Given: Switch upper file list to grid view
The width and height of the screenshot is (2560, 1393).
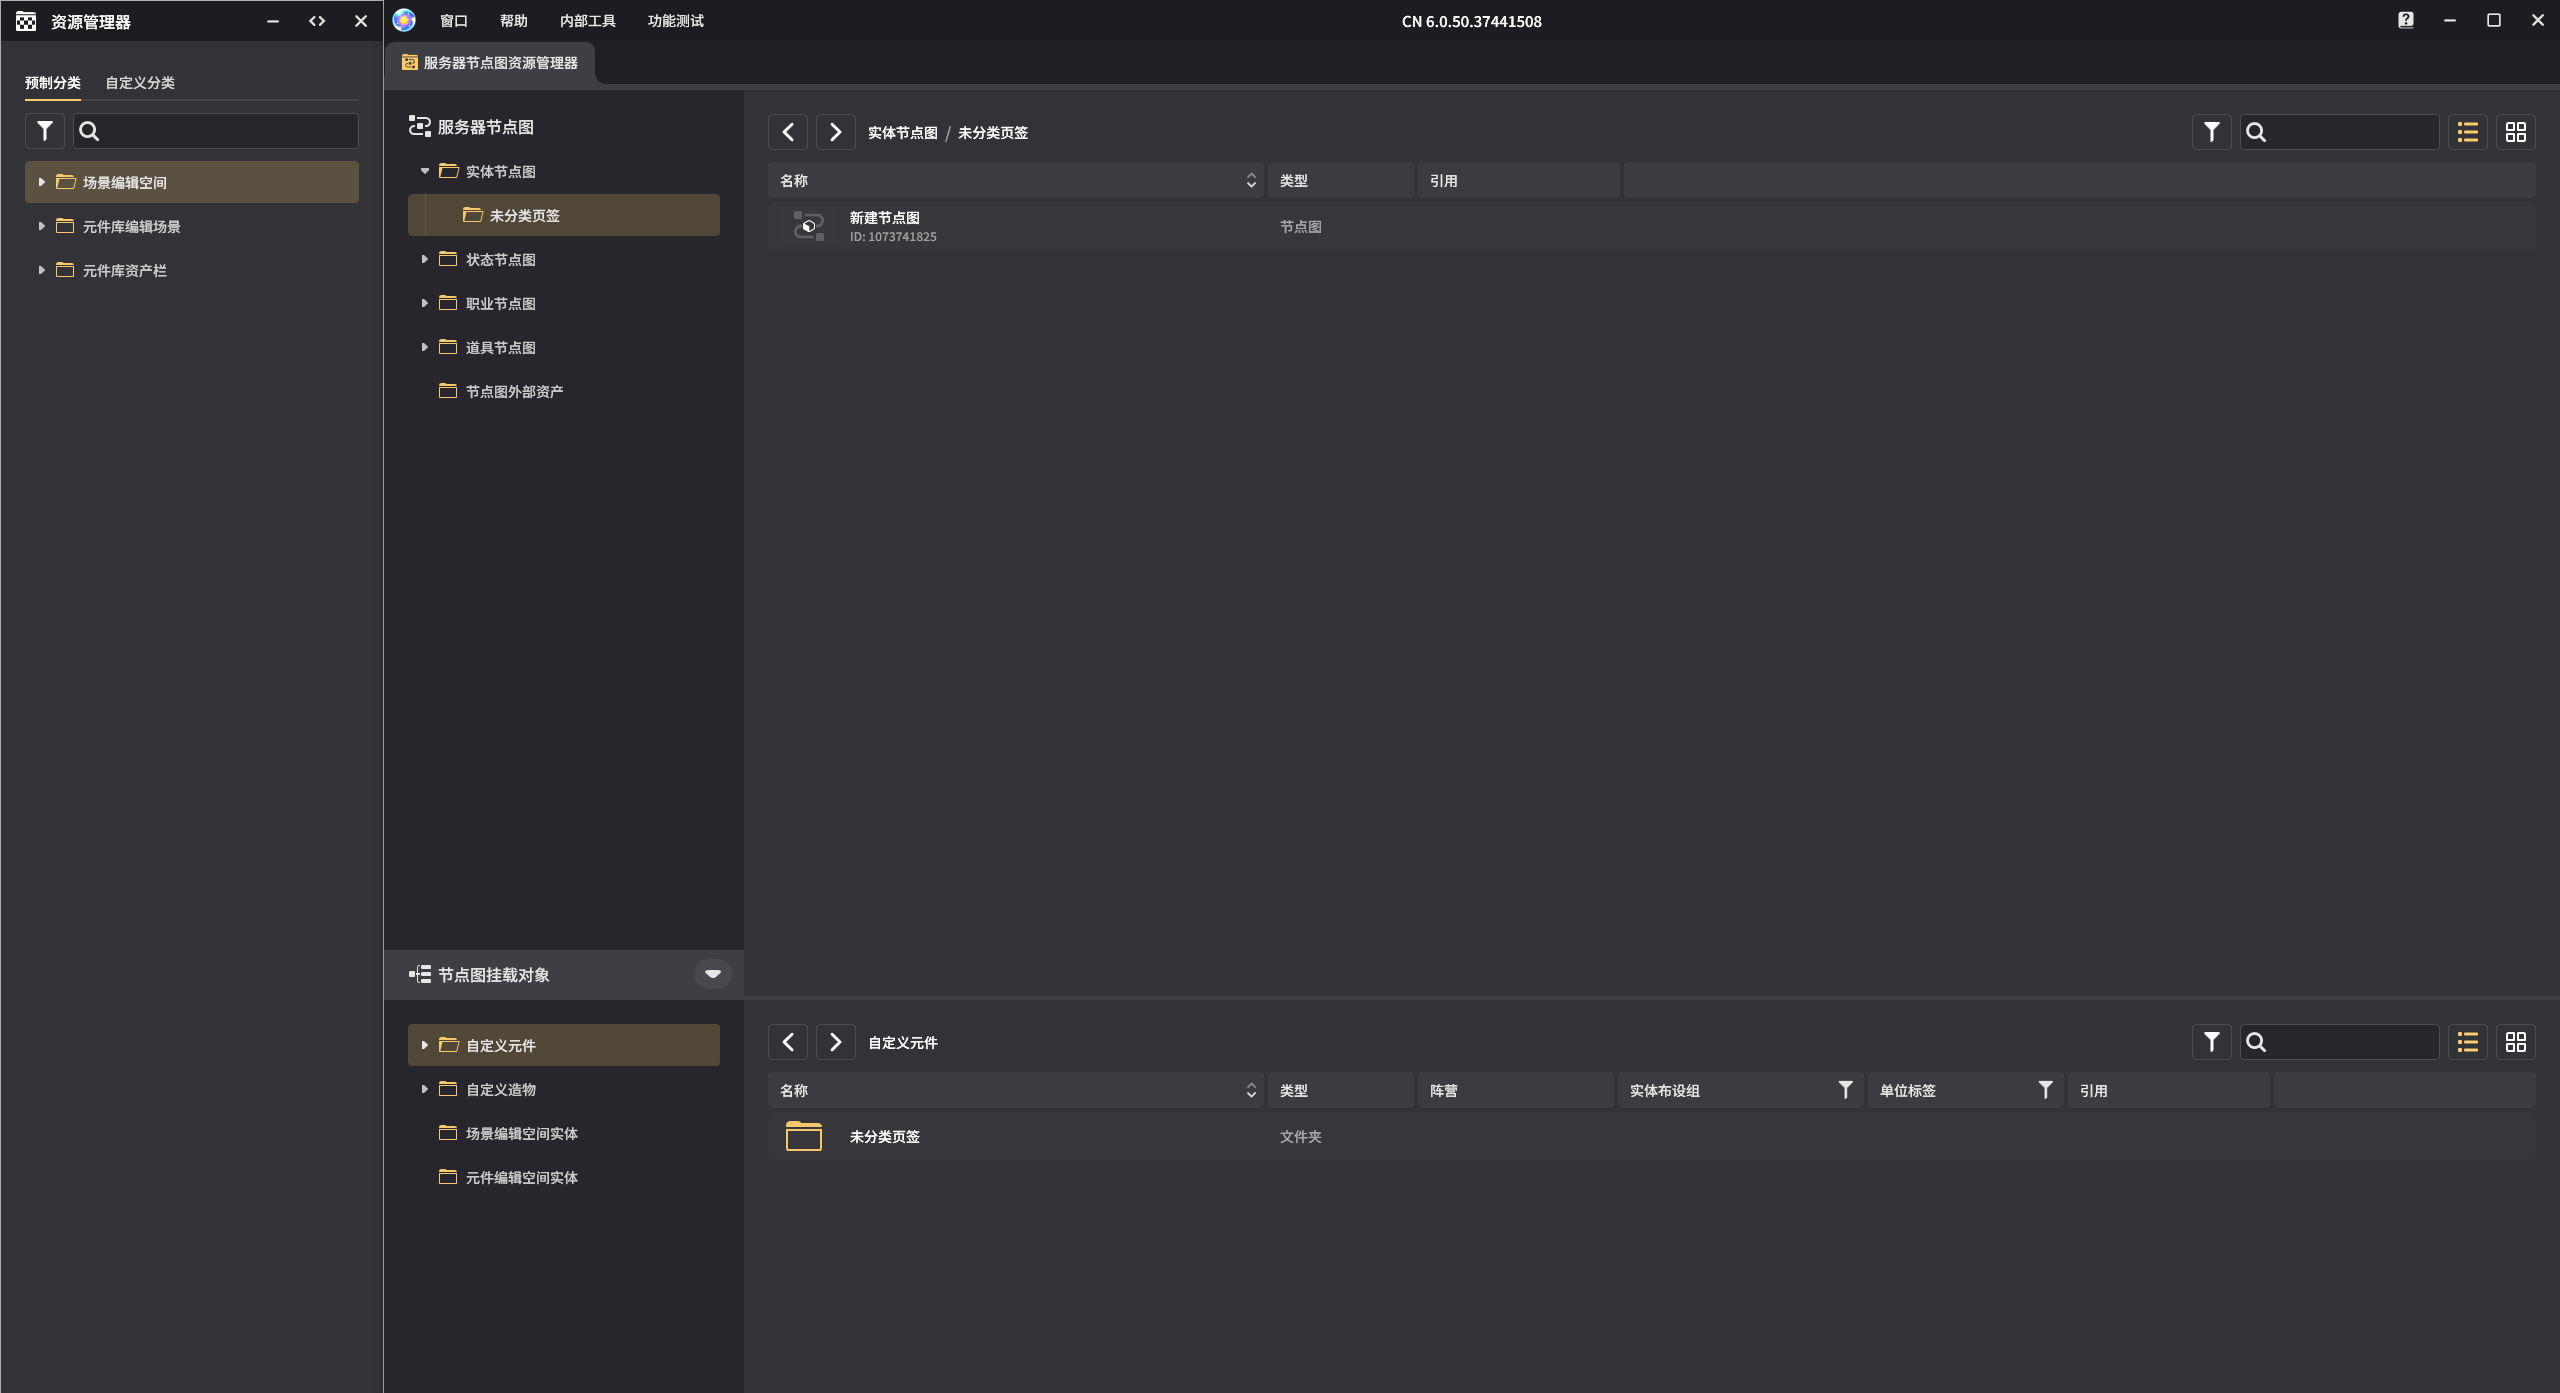Looking at the screenshot, I should (x=2515, y=132).
